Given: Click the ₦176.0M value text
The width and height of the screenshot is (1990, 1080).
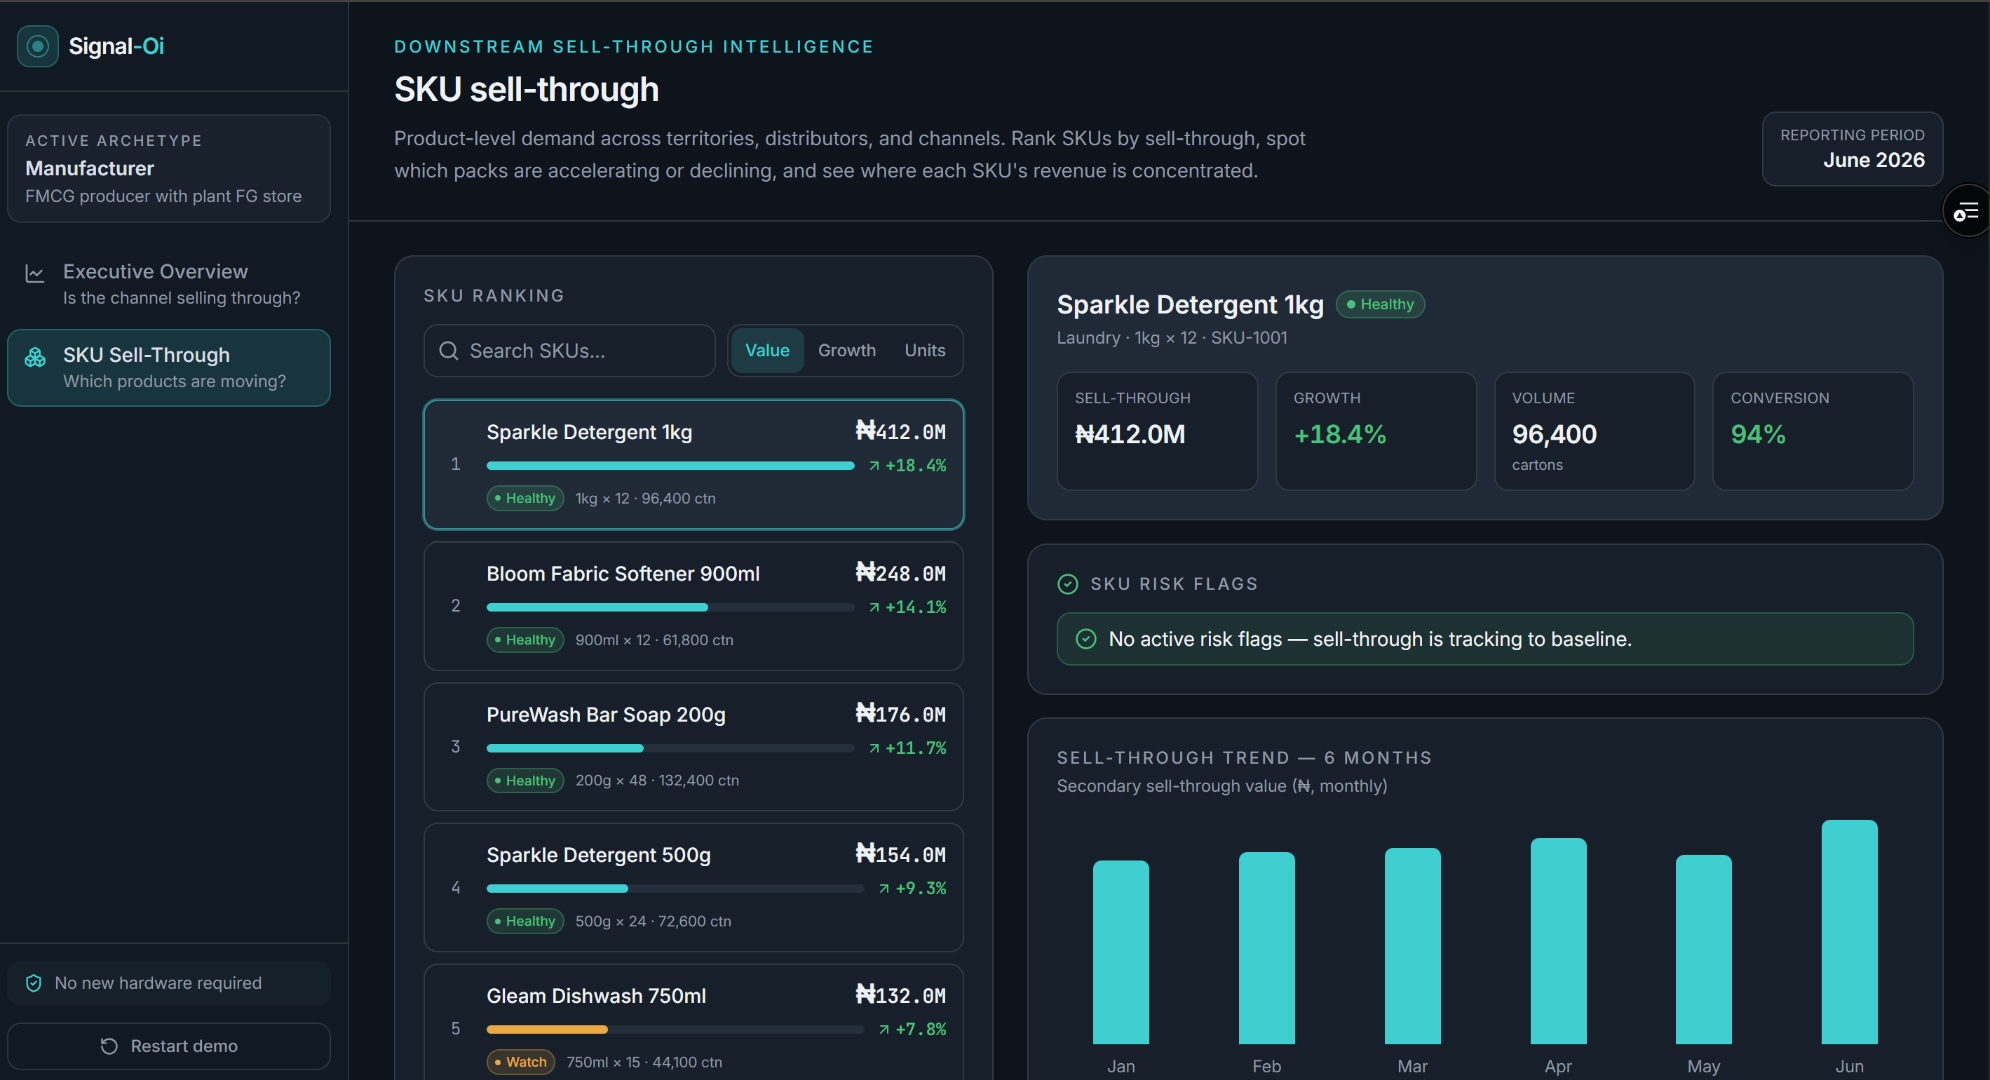Looking at the screenshot, I should point(901,714).
